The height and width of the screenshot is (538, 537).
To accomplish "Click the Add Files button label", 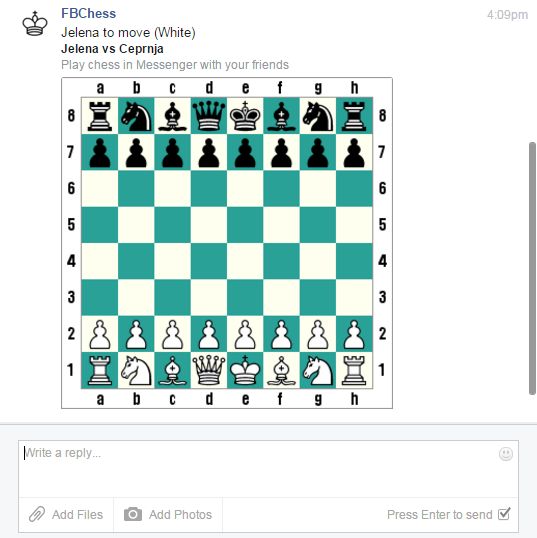I will 77,515.
